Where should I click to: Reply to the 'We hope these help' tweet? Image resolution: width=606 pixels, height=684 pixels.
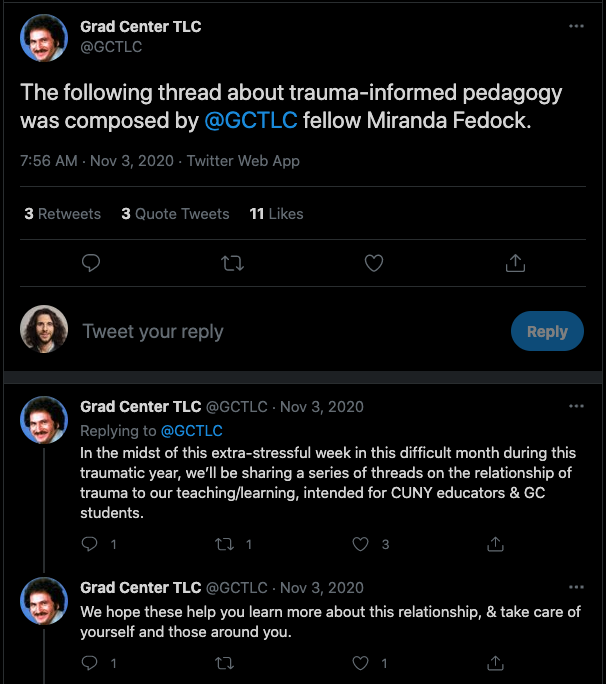click(x=90, y=663)
